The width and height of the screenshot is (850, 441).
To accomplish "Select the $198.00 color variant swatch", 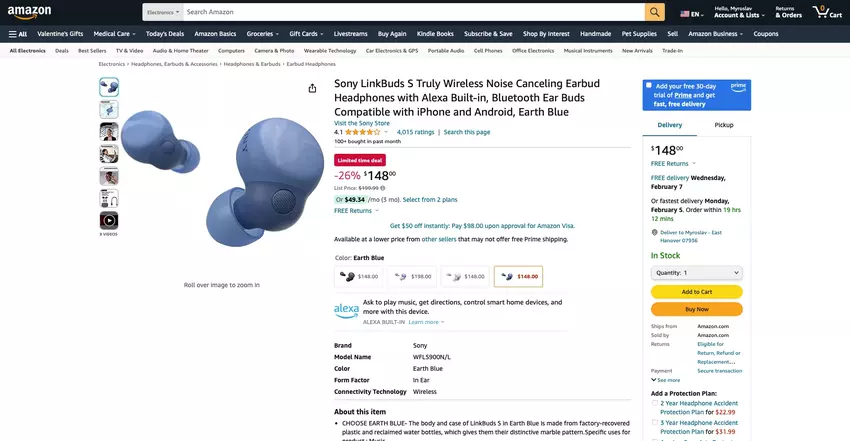I will coord(412,276).
